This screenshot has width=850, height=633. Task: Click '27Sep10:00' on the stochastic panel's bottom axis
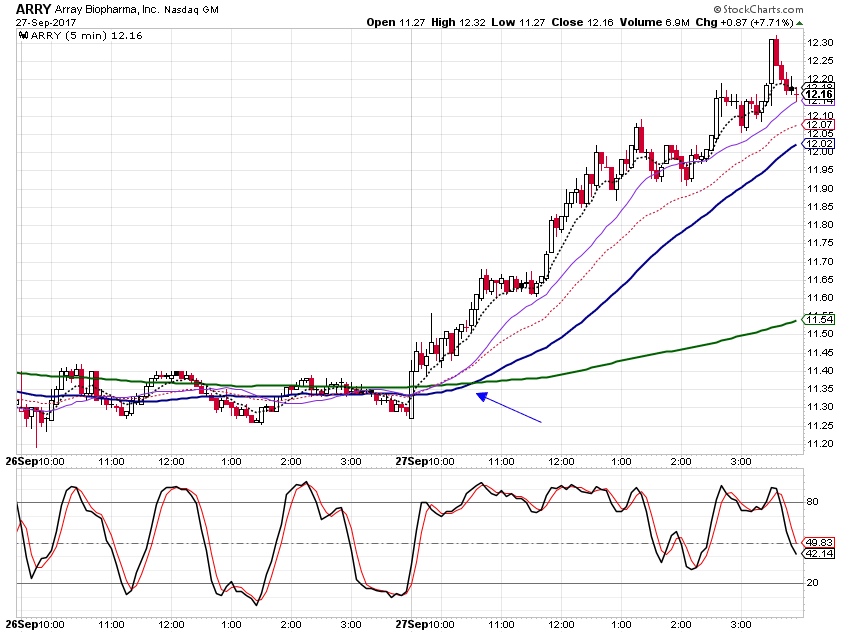point(425,624)
